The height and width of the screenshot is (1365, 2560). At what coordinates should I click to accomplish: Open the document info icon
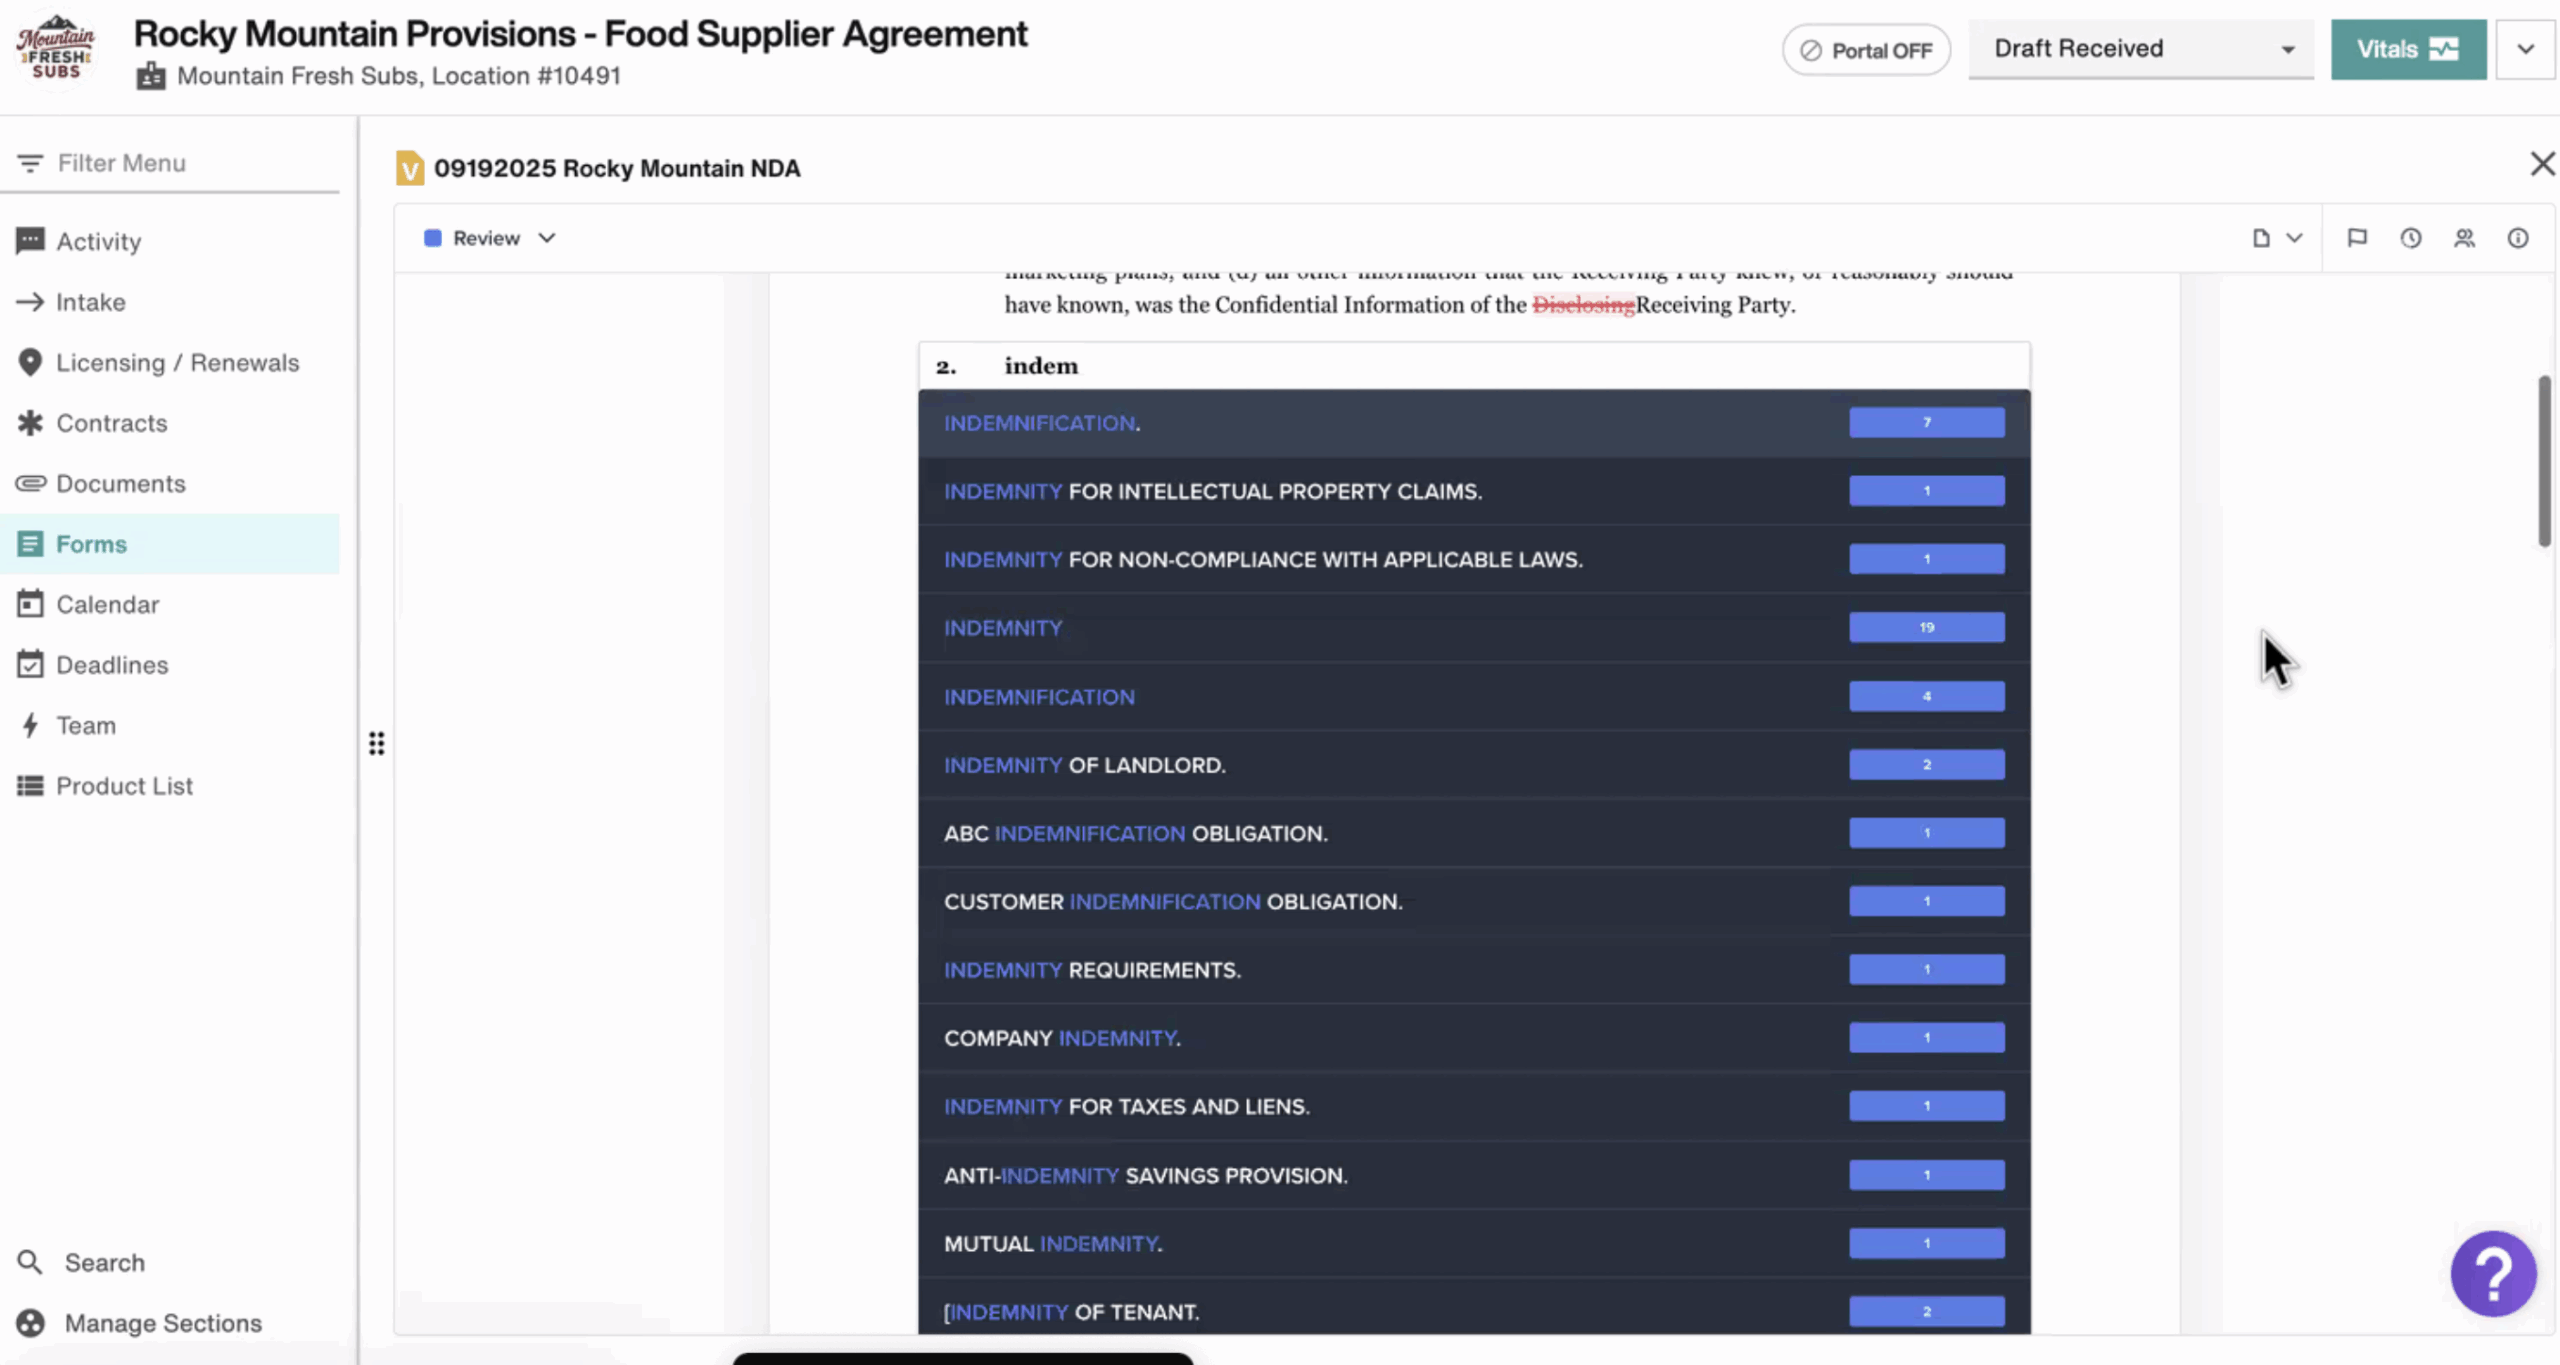tap(2517, 238)
